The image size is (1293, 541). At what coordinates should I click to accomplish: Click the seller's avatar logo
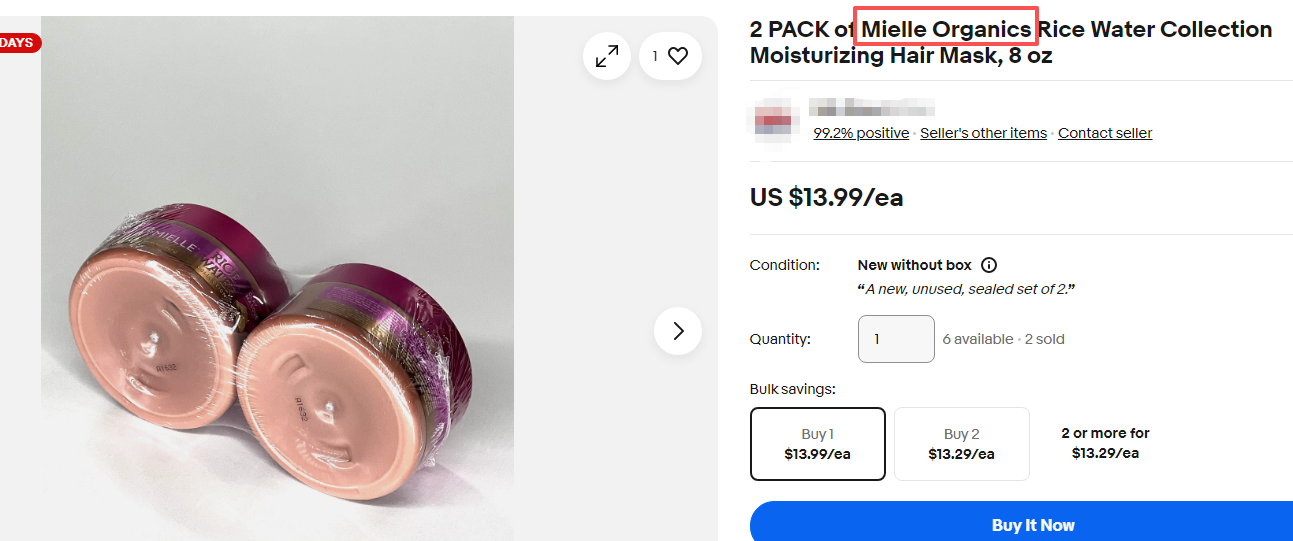[777, 121]
